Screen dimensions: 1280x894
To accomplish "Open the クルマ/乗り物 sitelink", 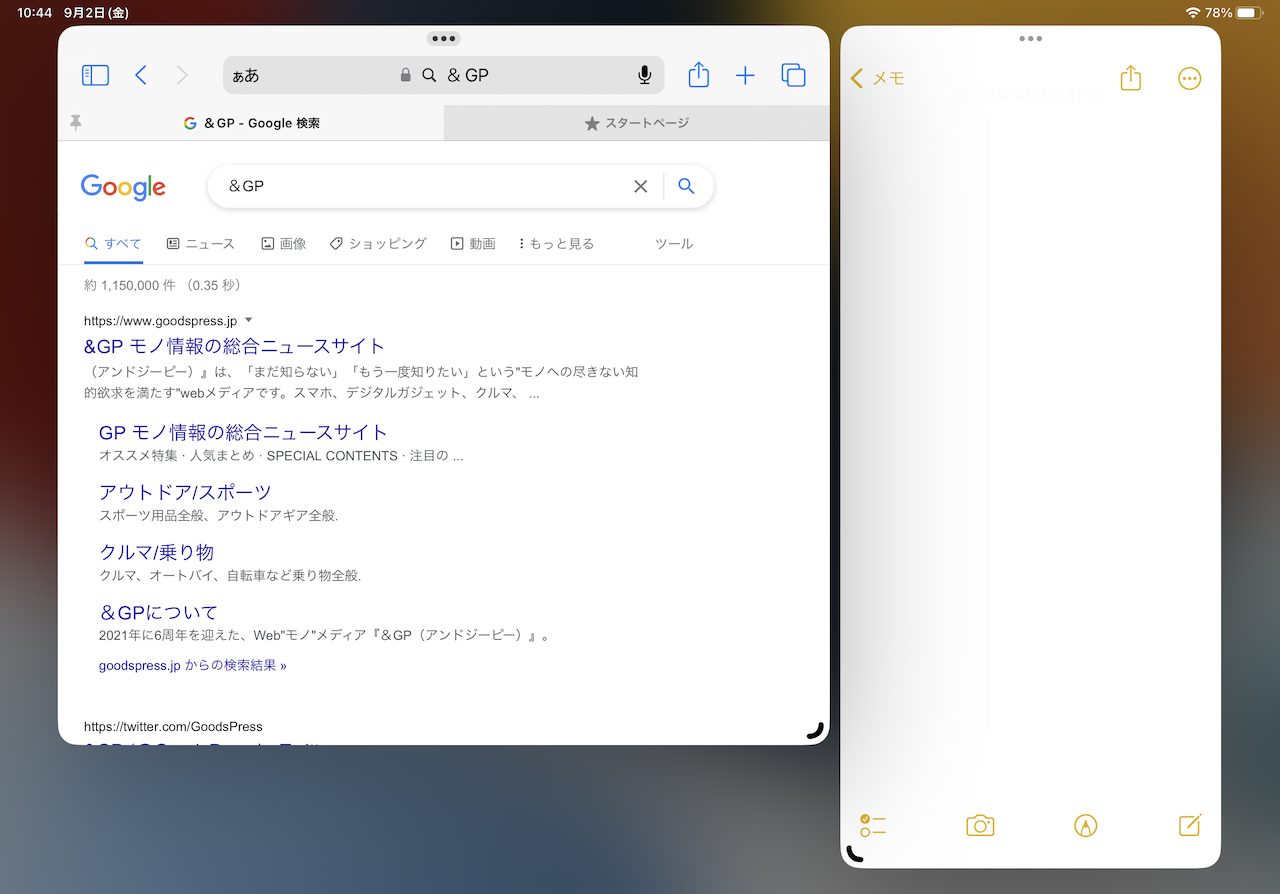I will 156,552.
